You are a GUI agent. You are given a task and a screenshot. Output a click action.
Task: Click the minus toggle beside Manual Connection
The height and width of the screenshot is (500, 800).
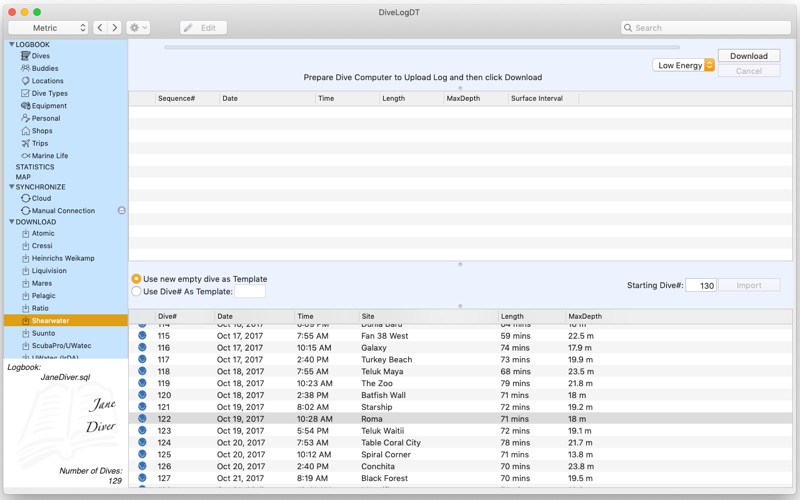click(121, 211)
